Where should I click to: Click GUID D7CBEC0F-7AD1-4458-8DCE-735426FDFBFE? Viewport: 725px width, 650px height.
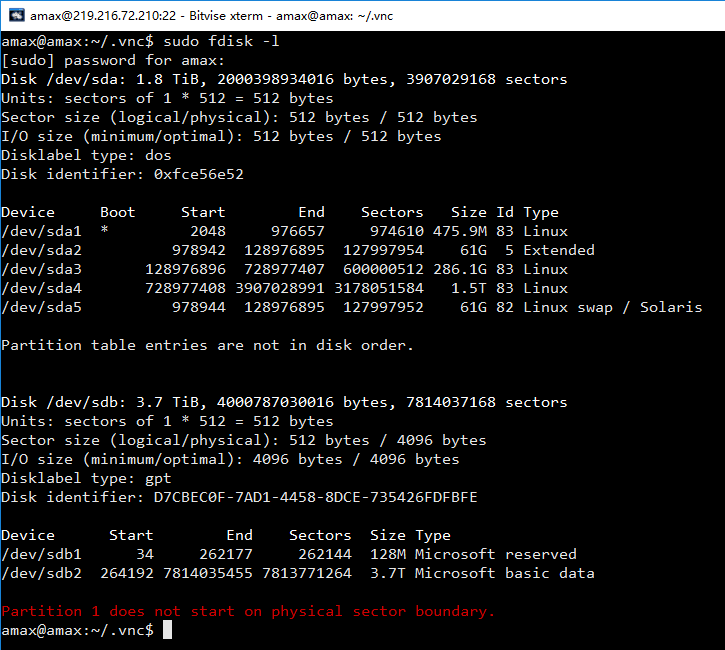tap(315, 497)
